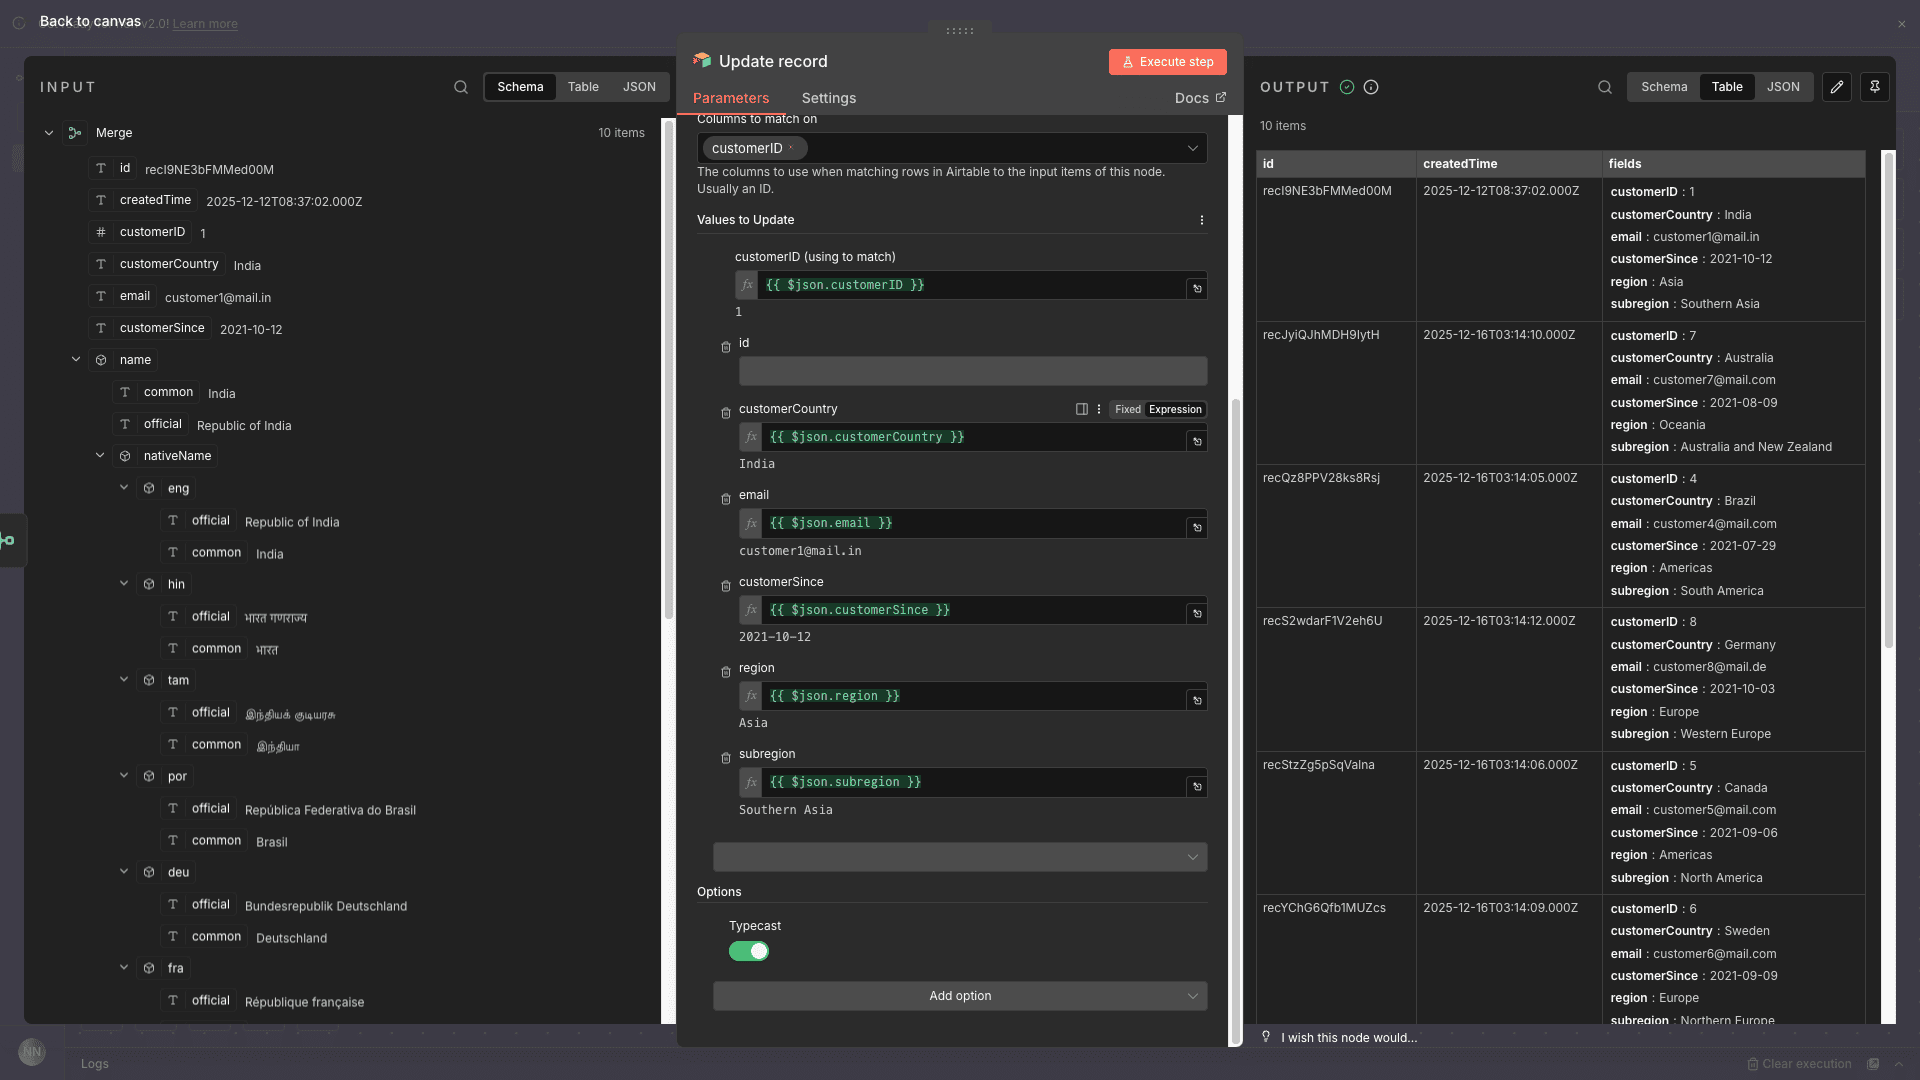
Task: Switch to the Parameters tab
Action: coord(731,98)
